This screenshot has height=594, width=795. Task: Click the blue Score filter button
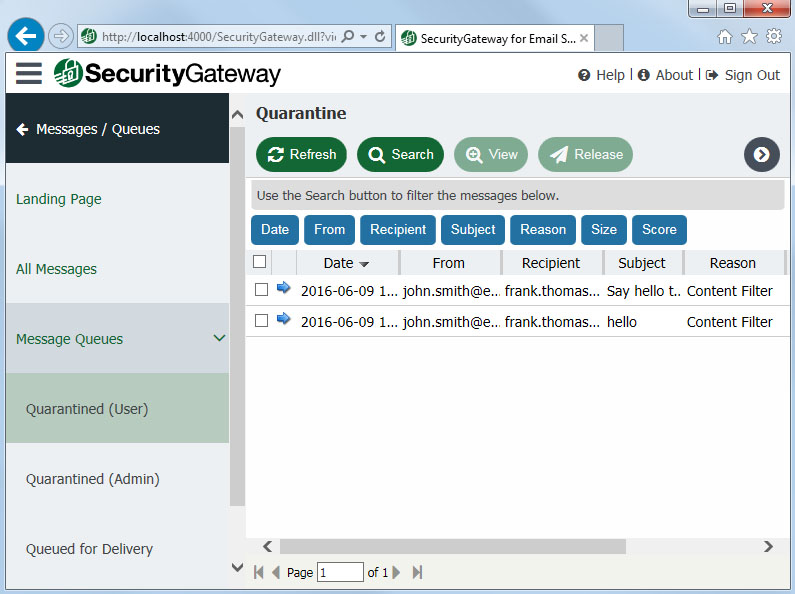[x=660, y=230]
